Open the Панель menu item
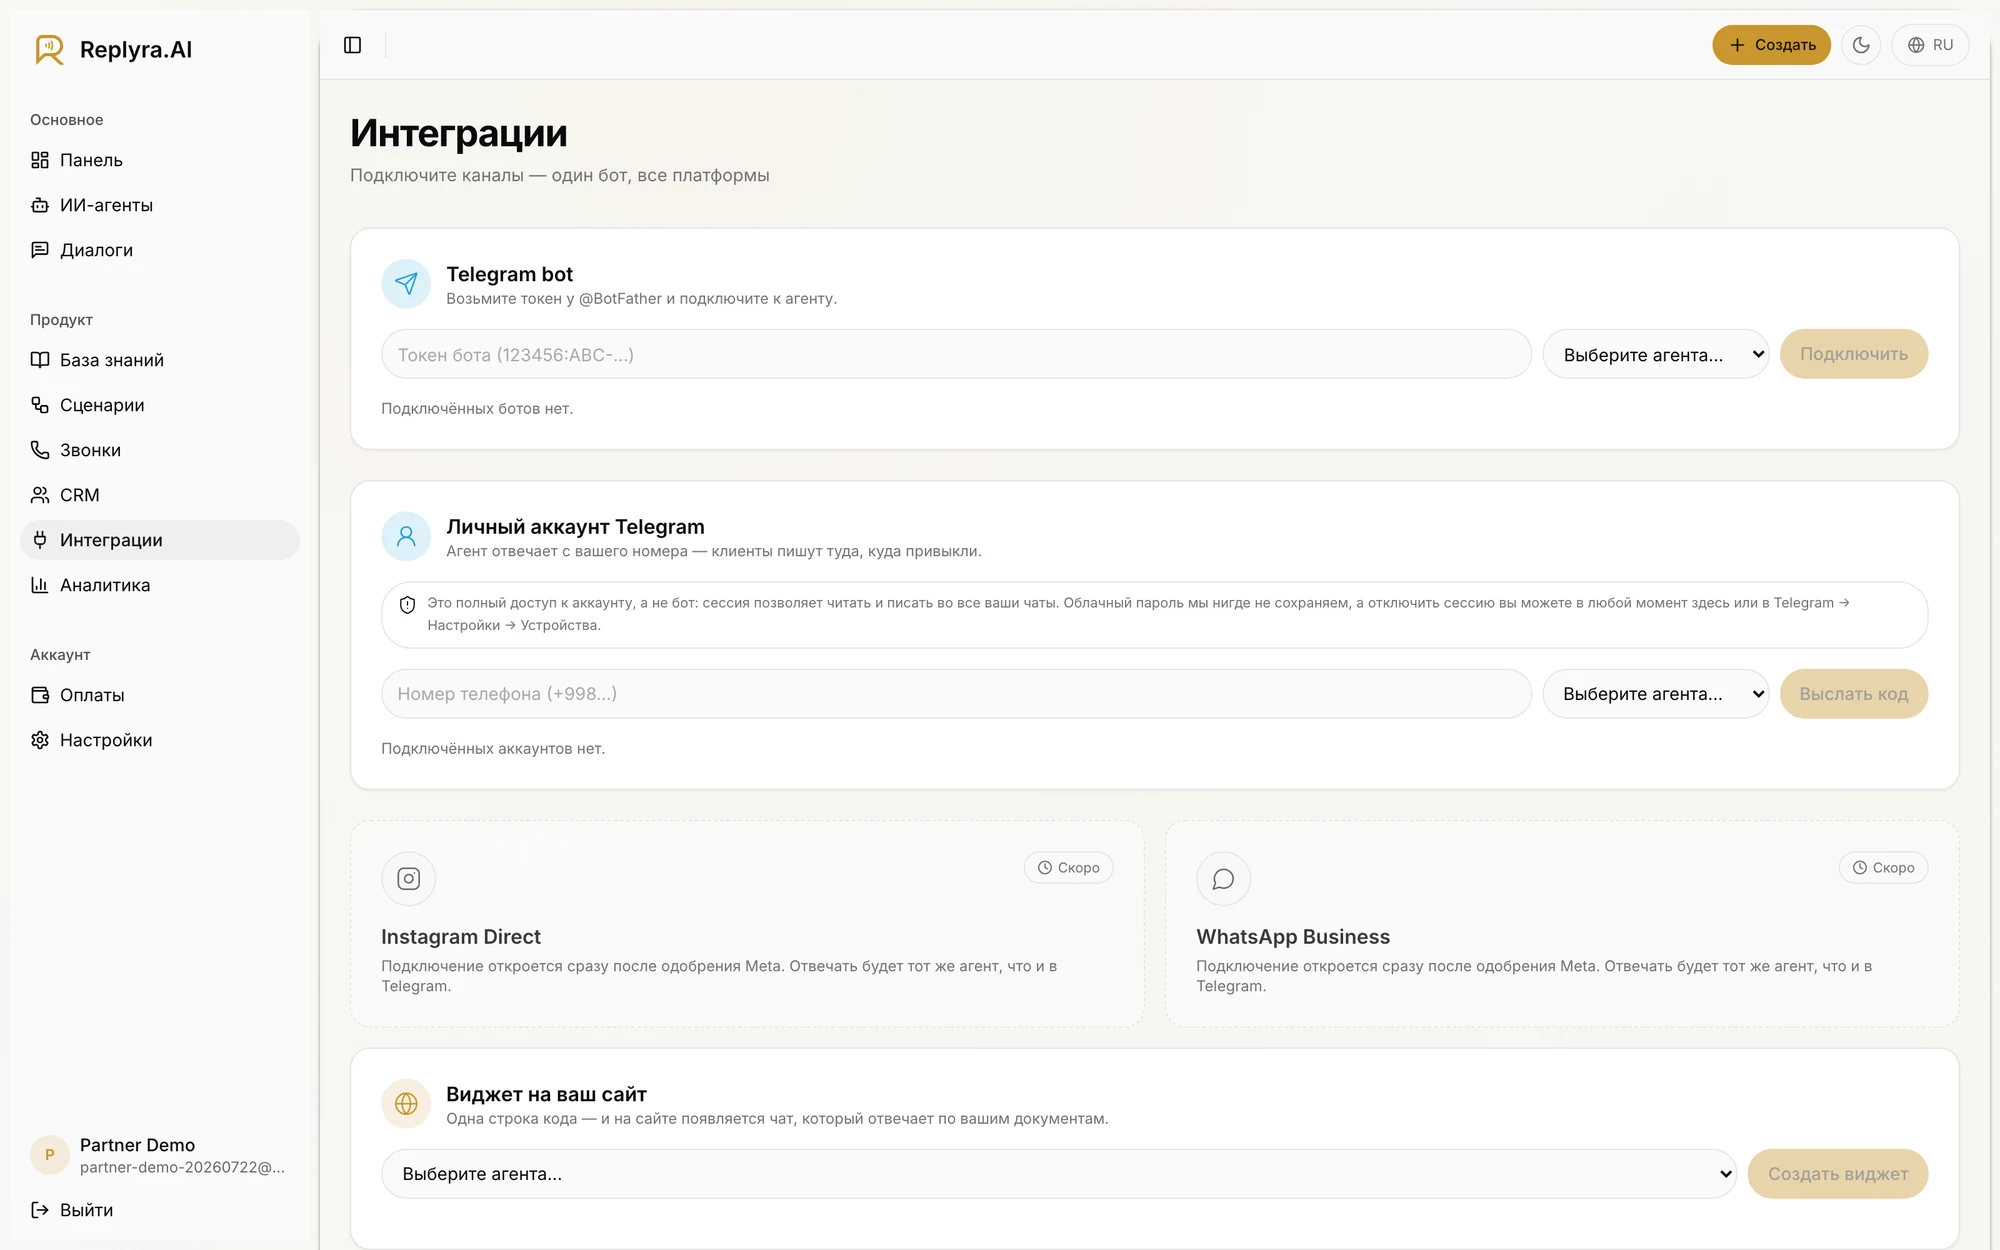This screenshot has height=1250, width=2000. [160, 160]
